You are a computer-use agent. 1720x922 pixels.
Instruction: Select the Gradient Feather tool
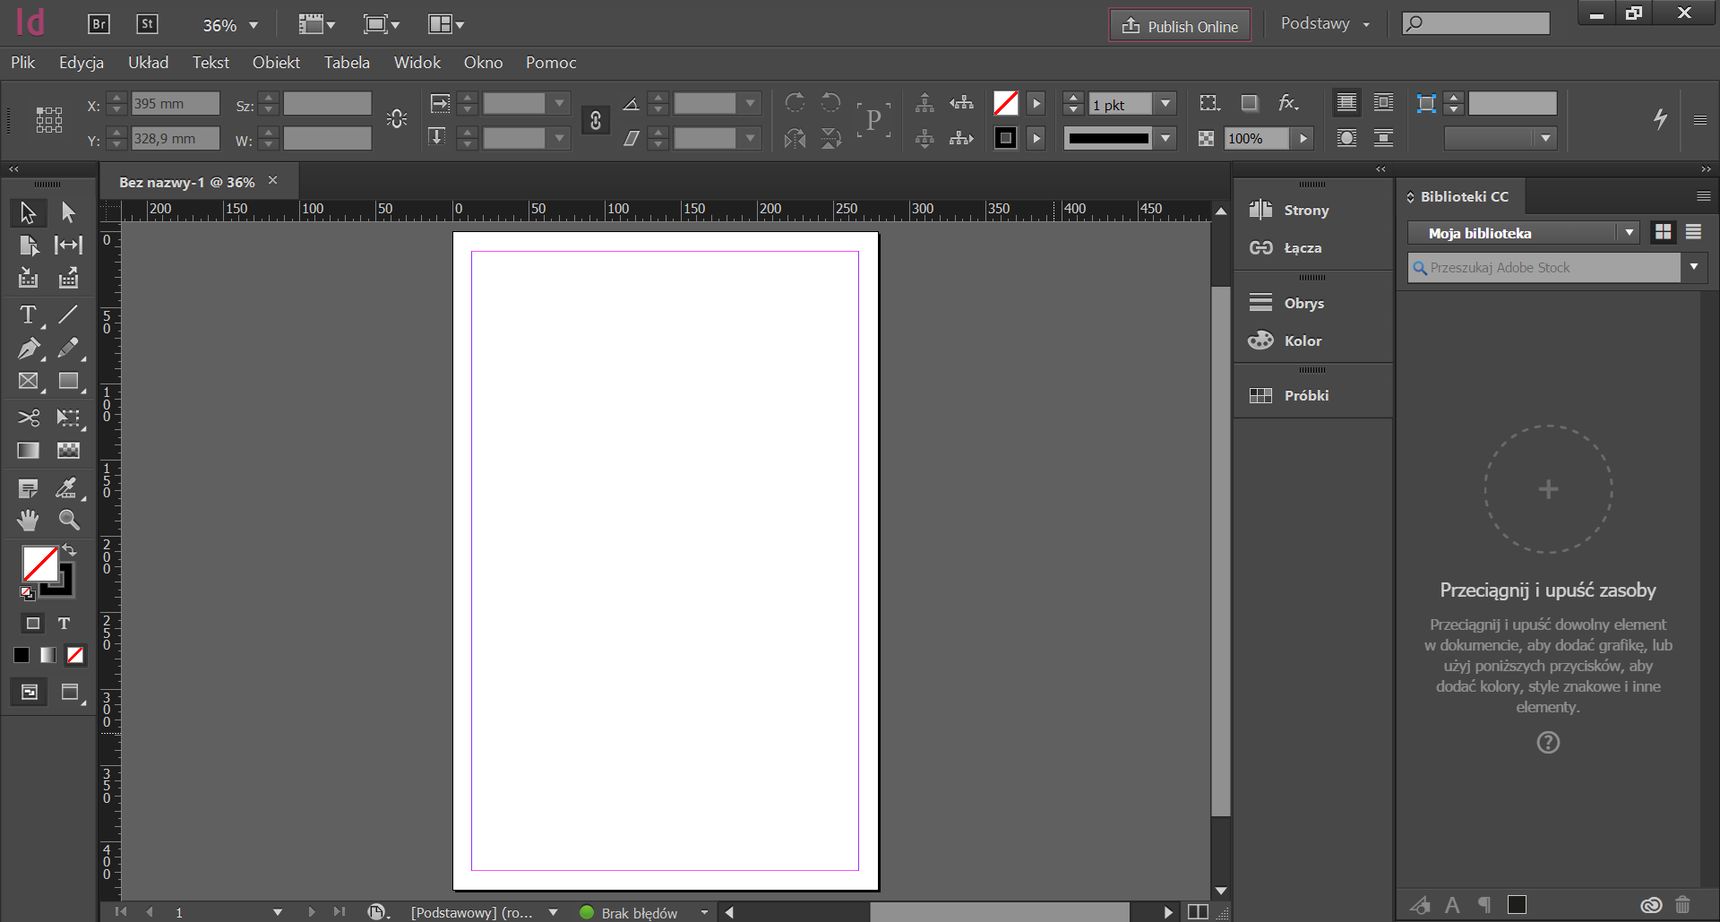coord(68,450)
